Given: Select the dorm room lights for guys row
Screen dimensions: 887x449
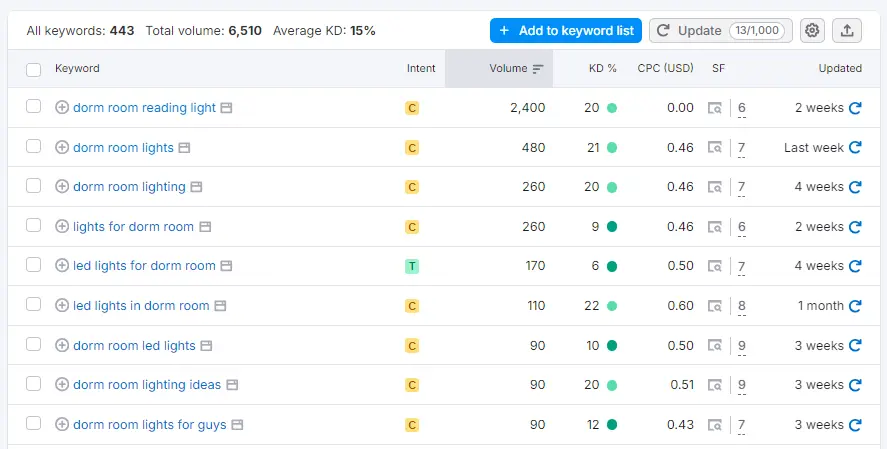Looking at the screenshot, I should tap(34, 424).
